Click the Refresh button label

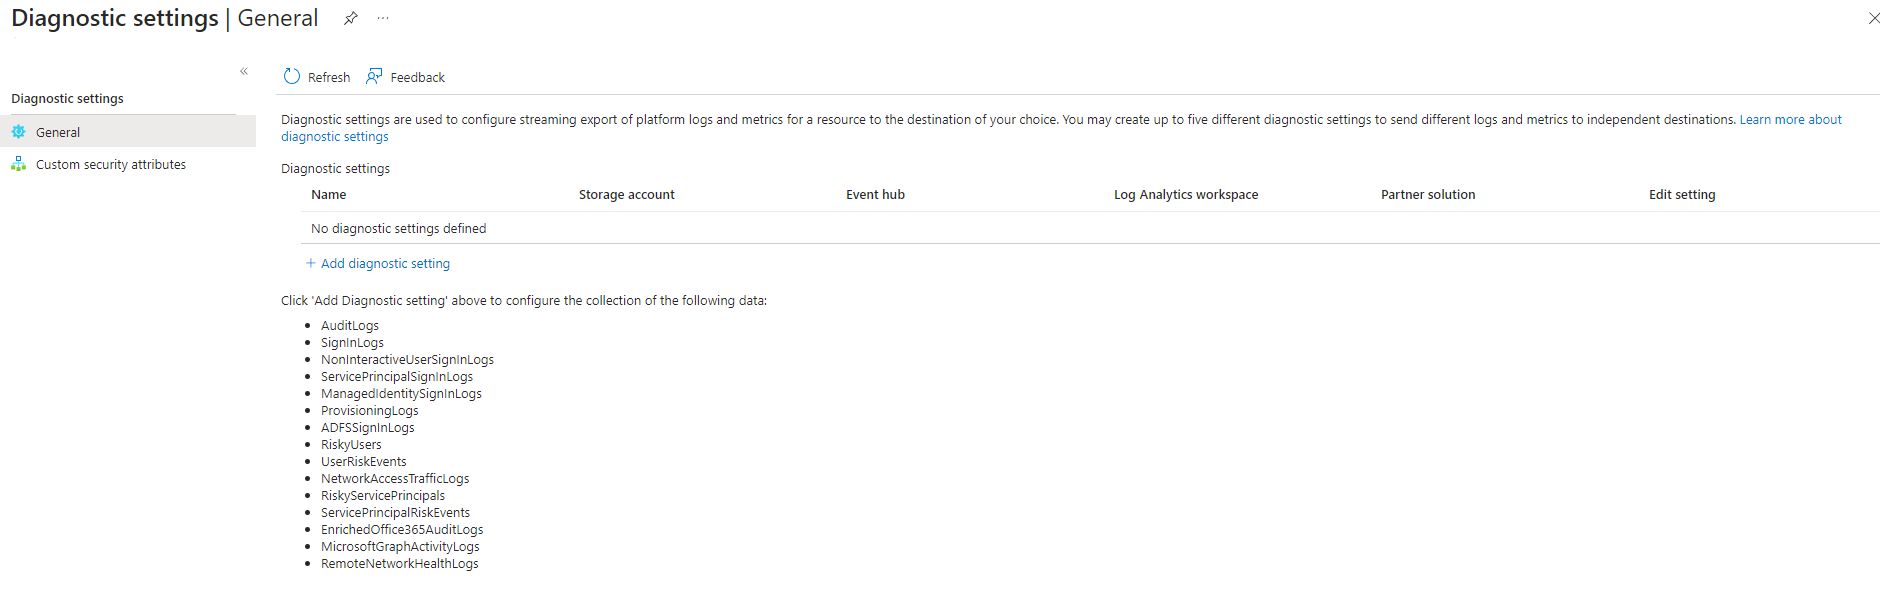pos(329,77)
